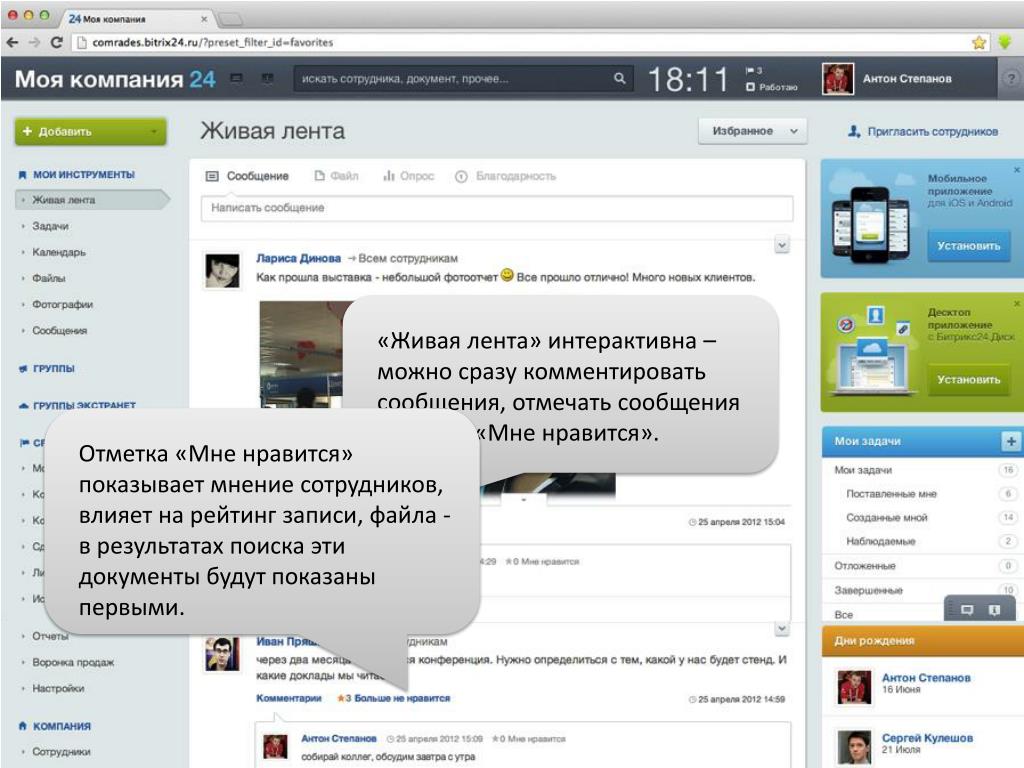1024x768 pixels.
Task: Open Фотографии in the sidebar
Action: (x=63, y=304)
